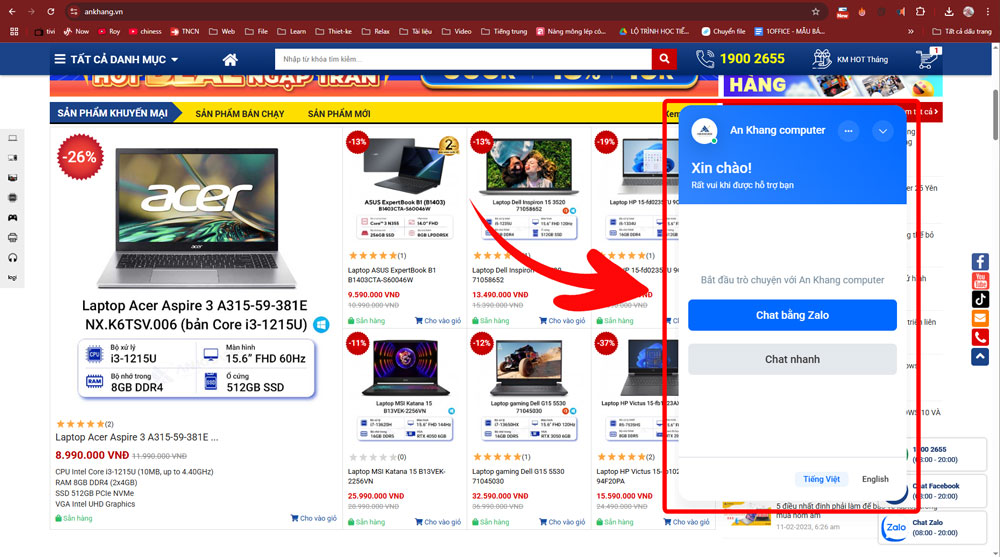Click search keyword input field
This screenshot has height=557, width=1000.
(463, 59)
